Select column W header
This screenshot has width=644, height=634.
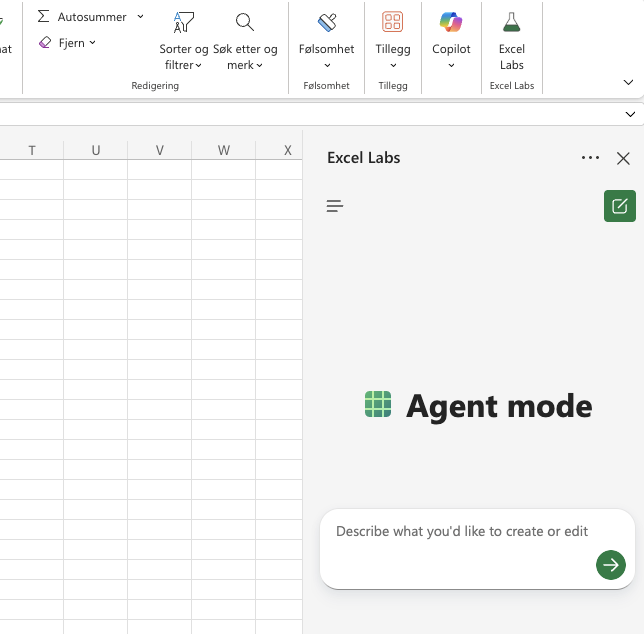(x=223, y=151)
